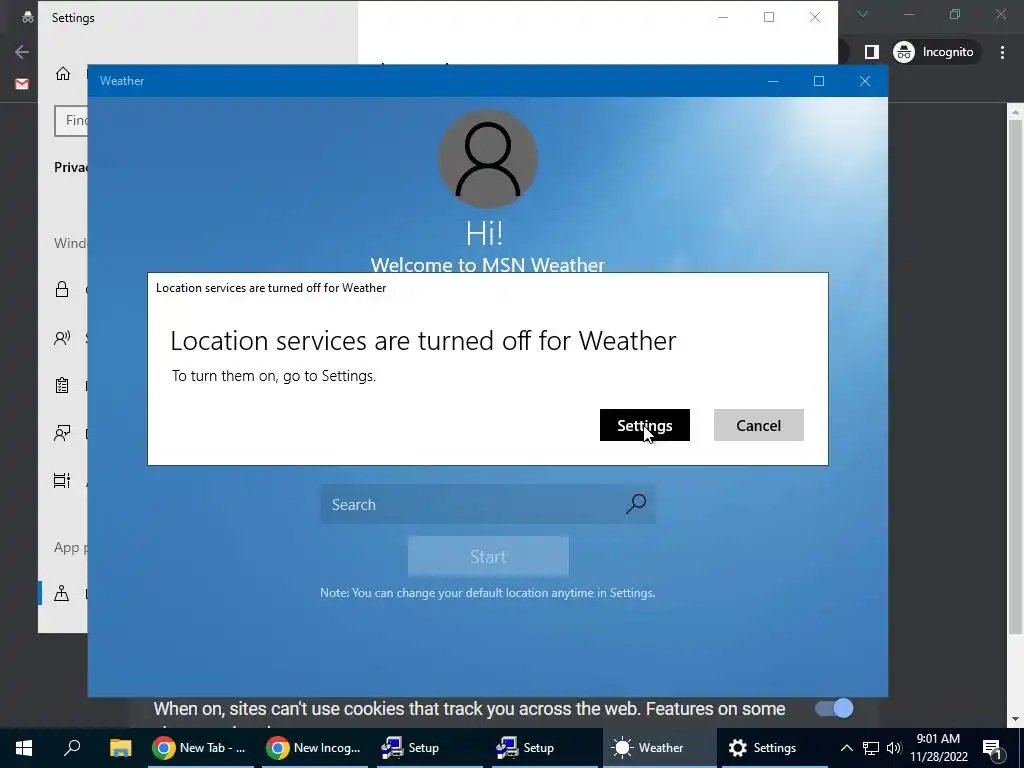
Task: Open the network tray icon
Action: tap(871, 748)
